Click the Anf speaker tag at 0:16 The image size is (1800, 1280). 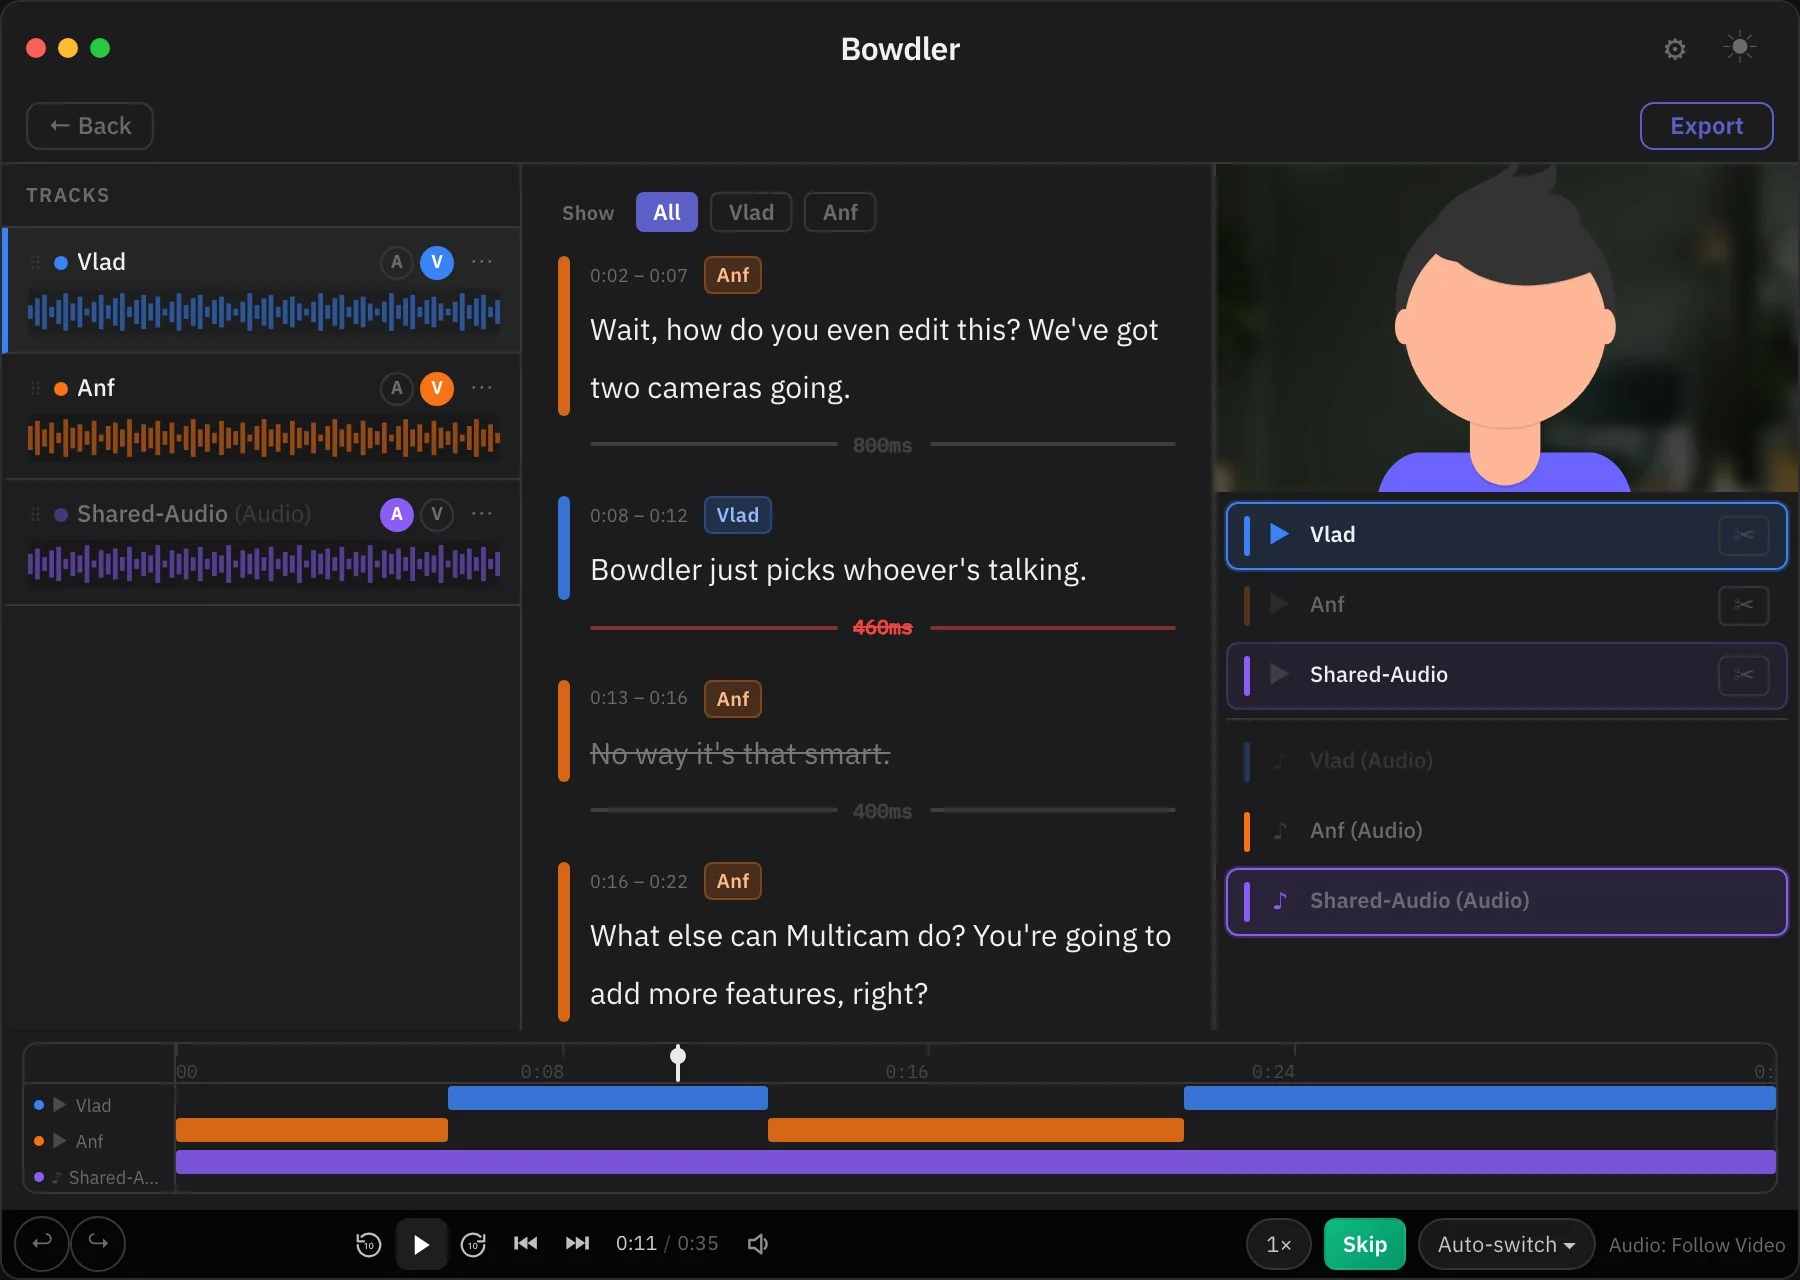pyautogui.click(x=733, y=881)
